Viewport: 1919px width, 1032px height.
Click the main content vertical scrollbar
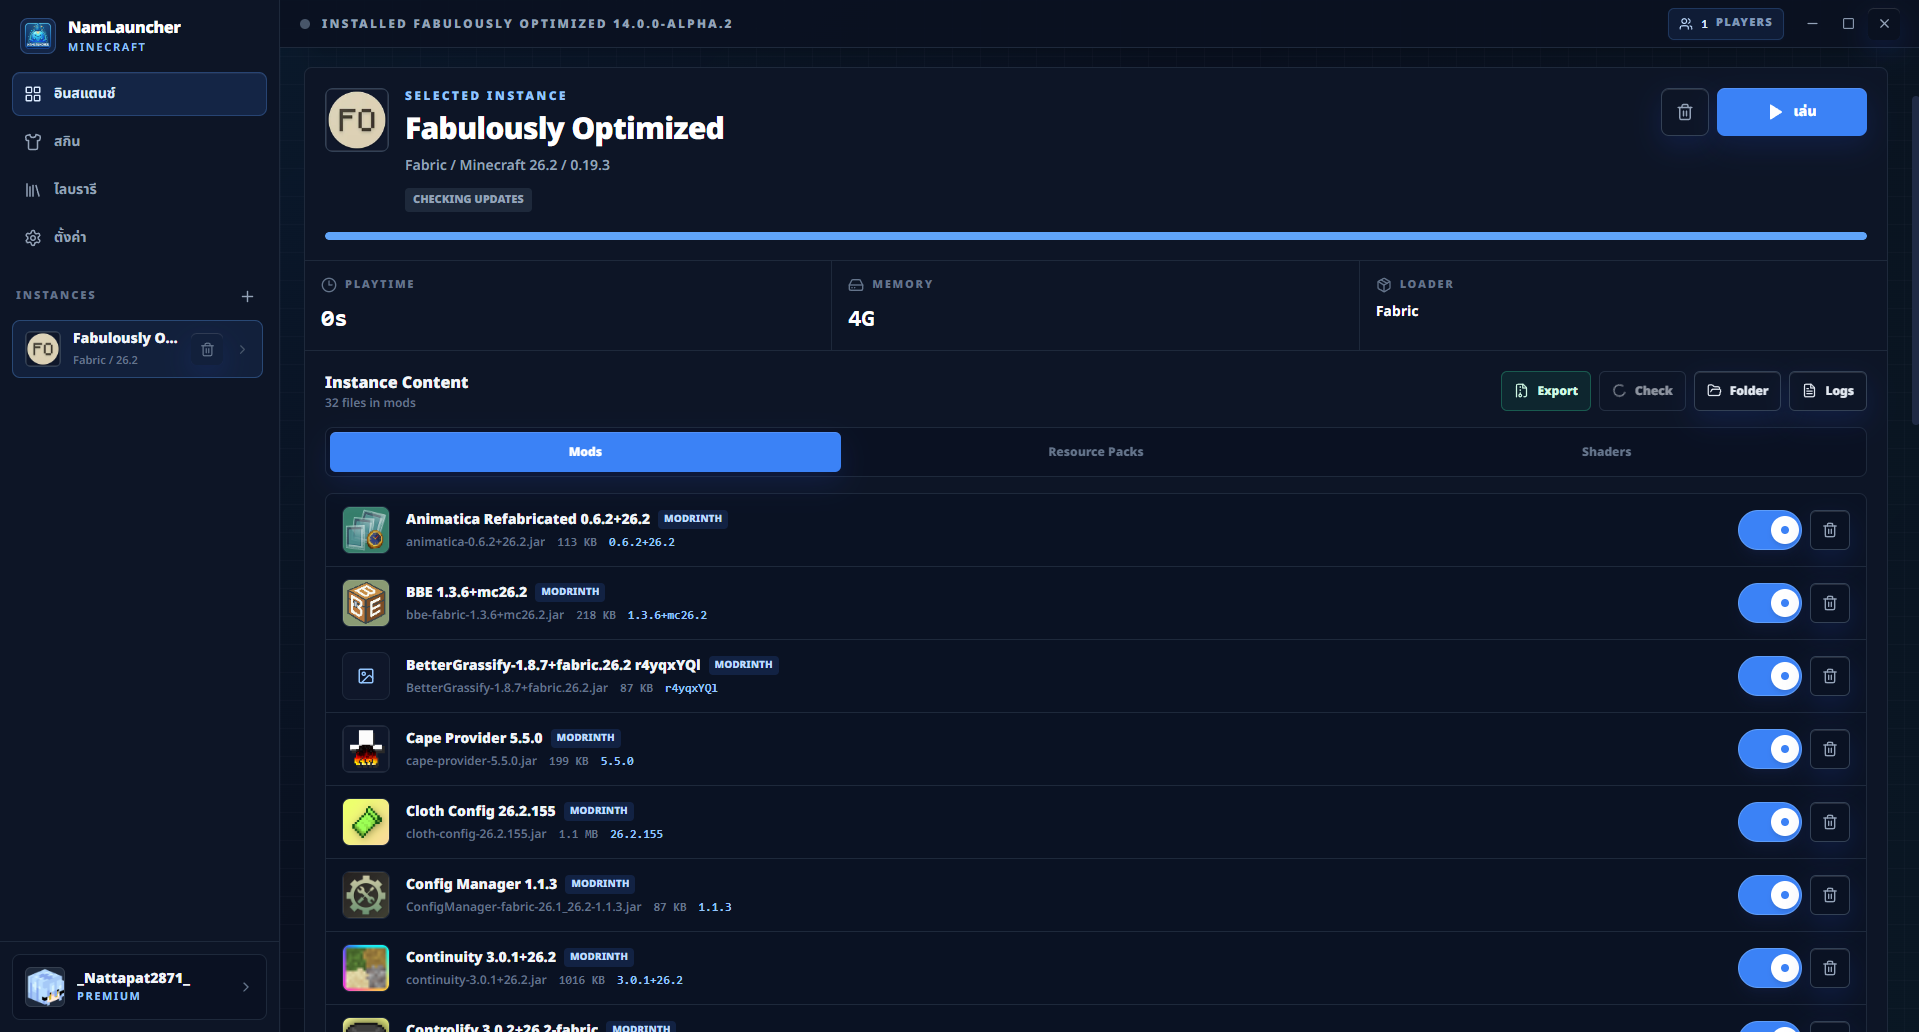tap(1914, 260)
